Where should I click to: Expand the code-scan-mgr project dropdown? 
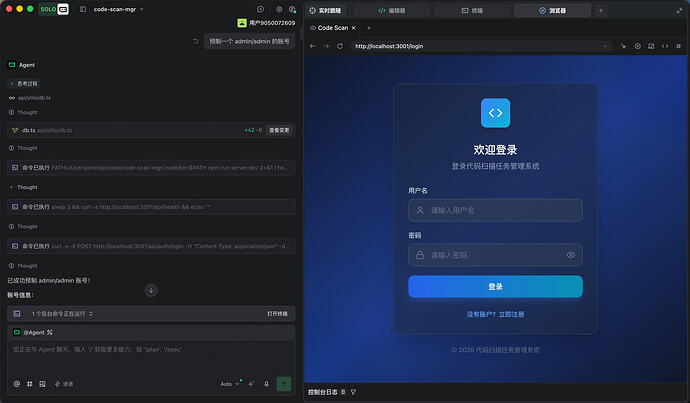coord(118,9)
